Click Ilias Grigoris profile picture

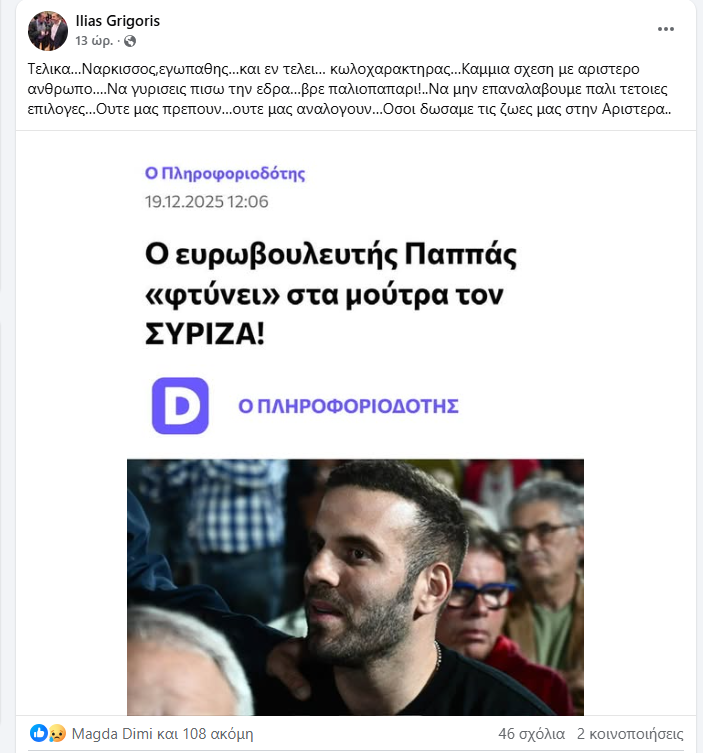pos(48,31)
